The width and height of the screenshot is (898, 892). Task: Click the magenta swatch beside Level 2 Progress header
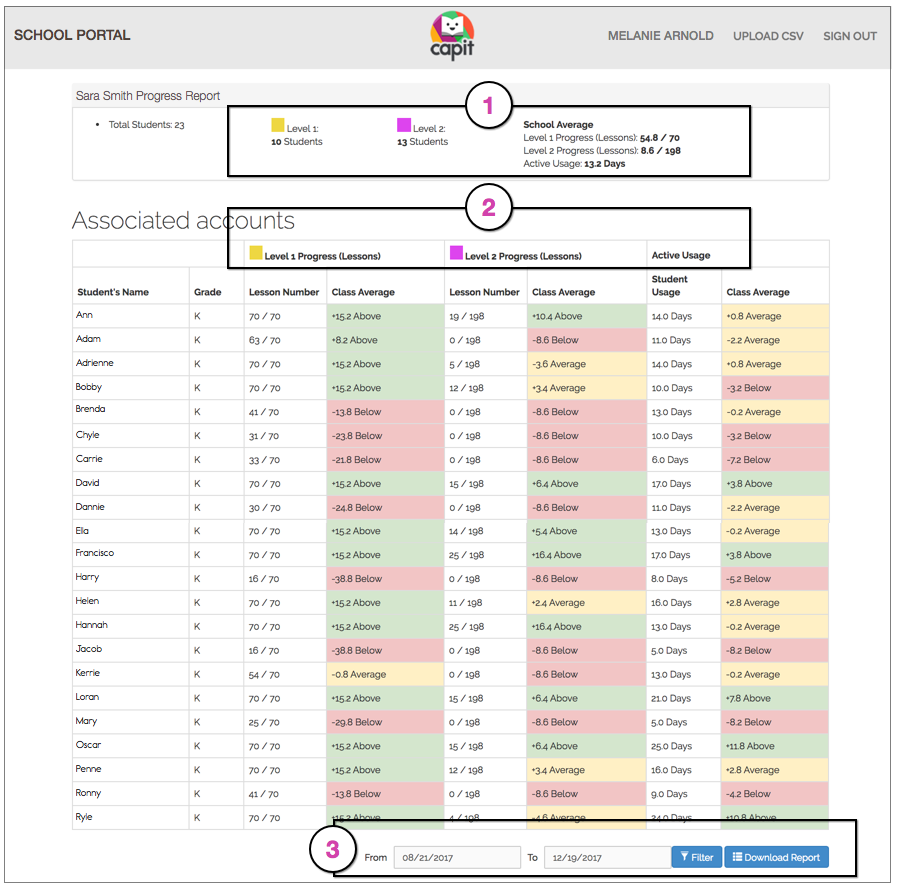(455, 253)
